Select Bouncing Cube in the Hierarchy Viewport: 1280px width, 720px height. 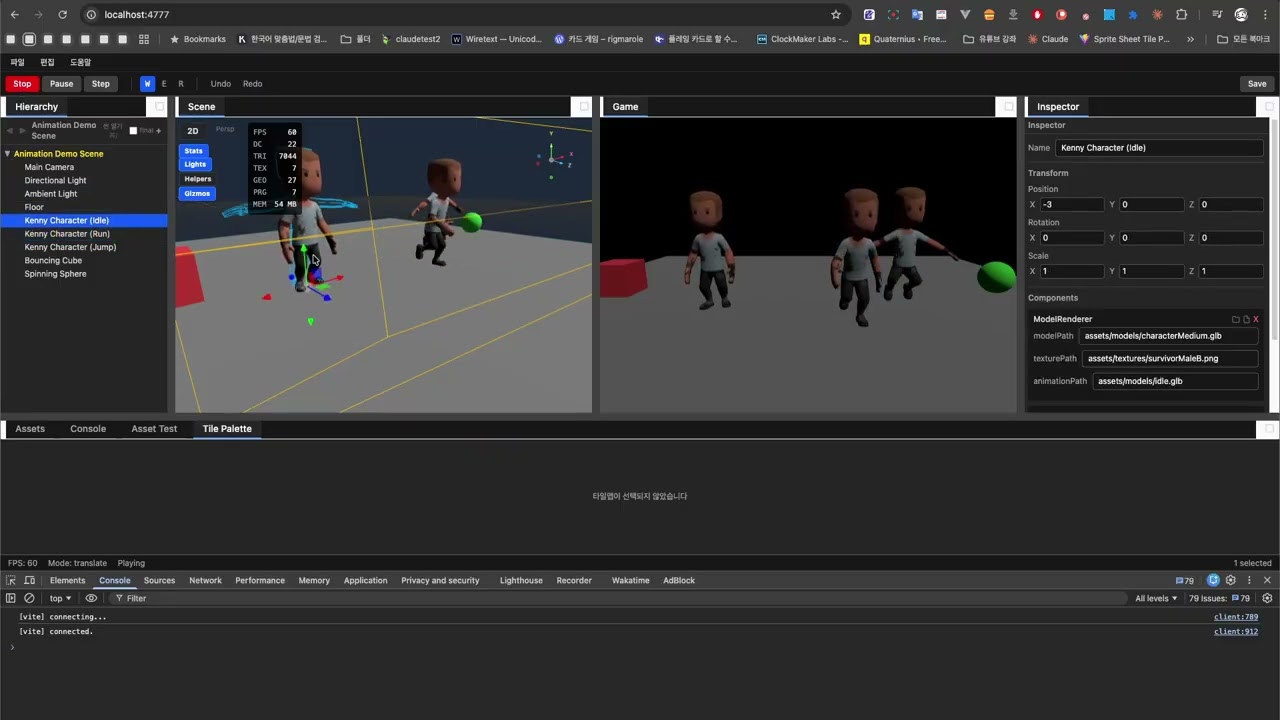[x=53, y=260]
